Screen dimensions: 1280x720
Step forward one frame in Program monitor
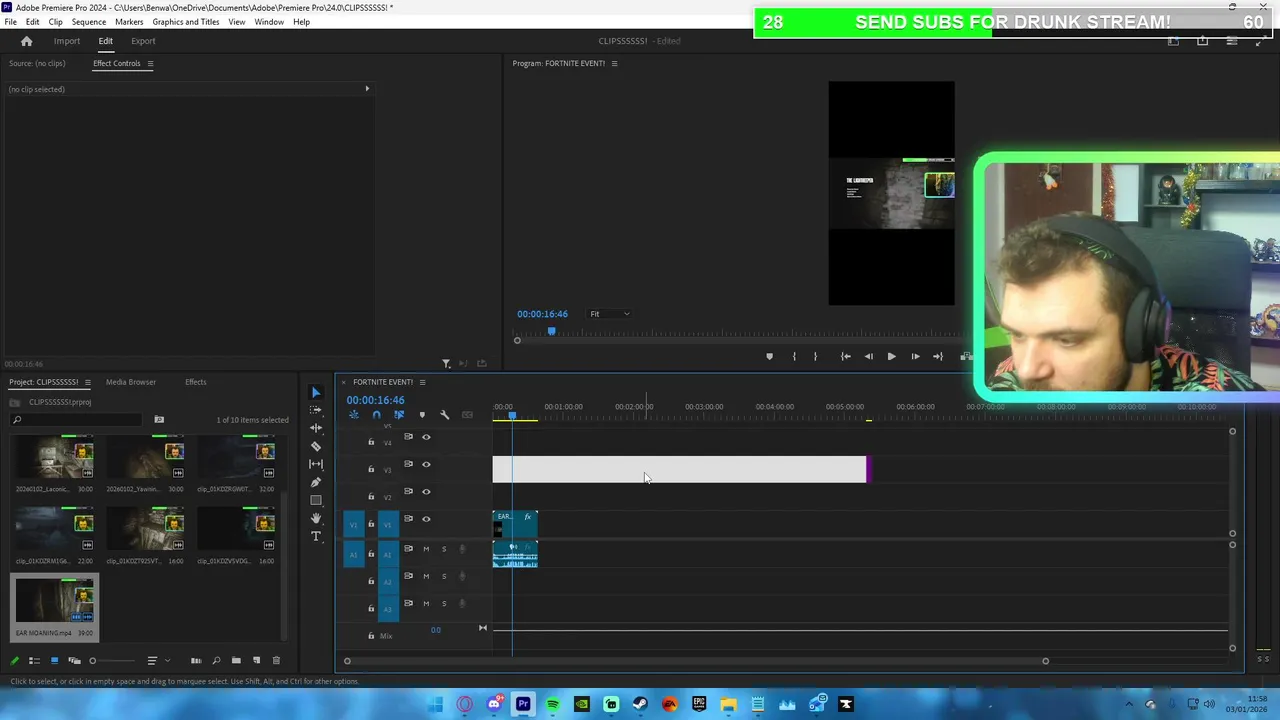click(915, 356)
